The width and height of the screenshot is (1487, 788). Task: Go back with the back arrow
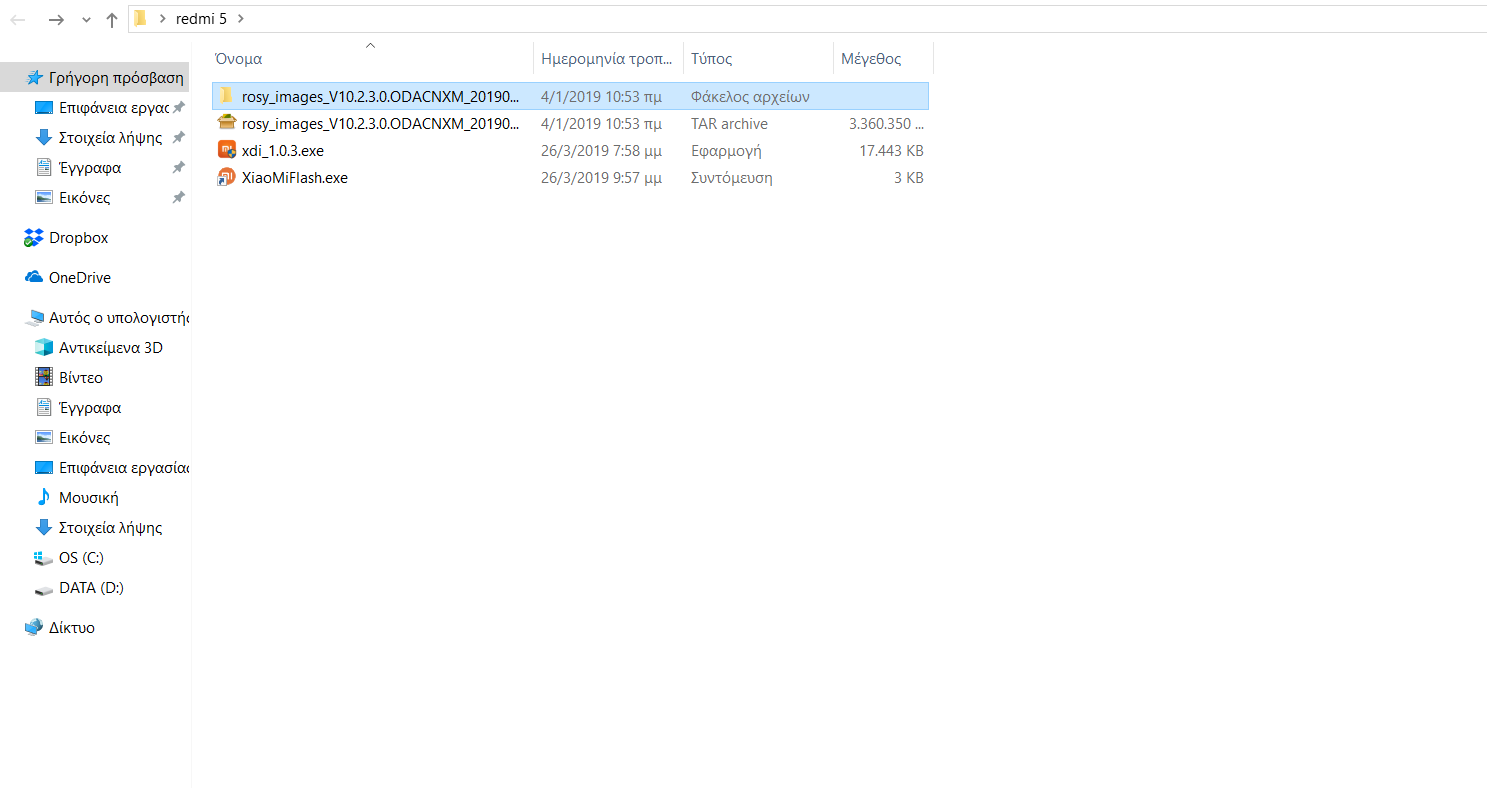pos(18,19)
